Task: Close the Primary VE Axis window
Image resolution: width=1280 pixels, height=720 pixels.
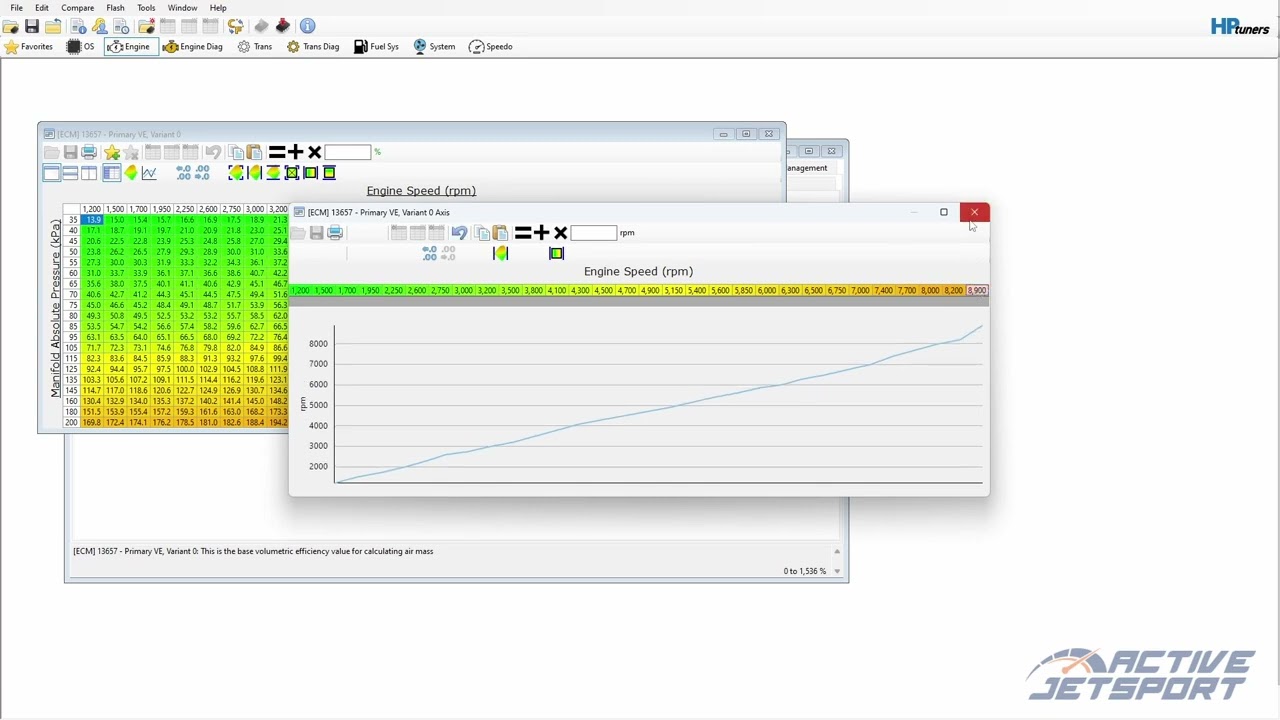Action: click(x=974, y=212)
